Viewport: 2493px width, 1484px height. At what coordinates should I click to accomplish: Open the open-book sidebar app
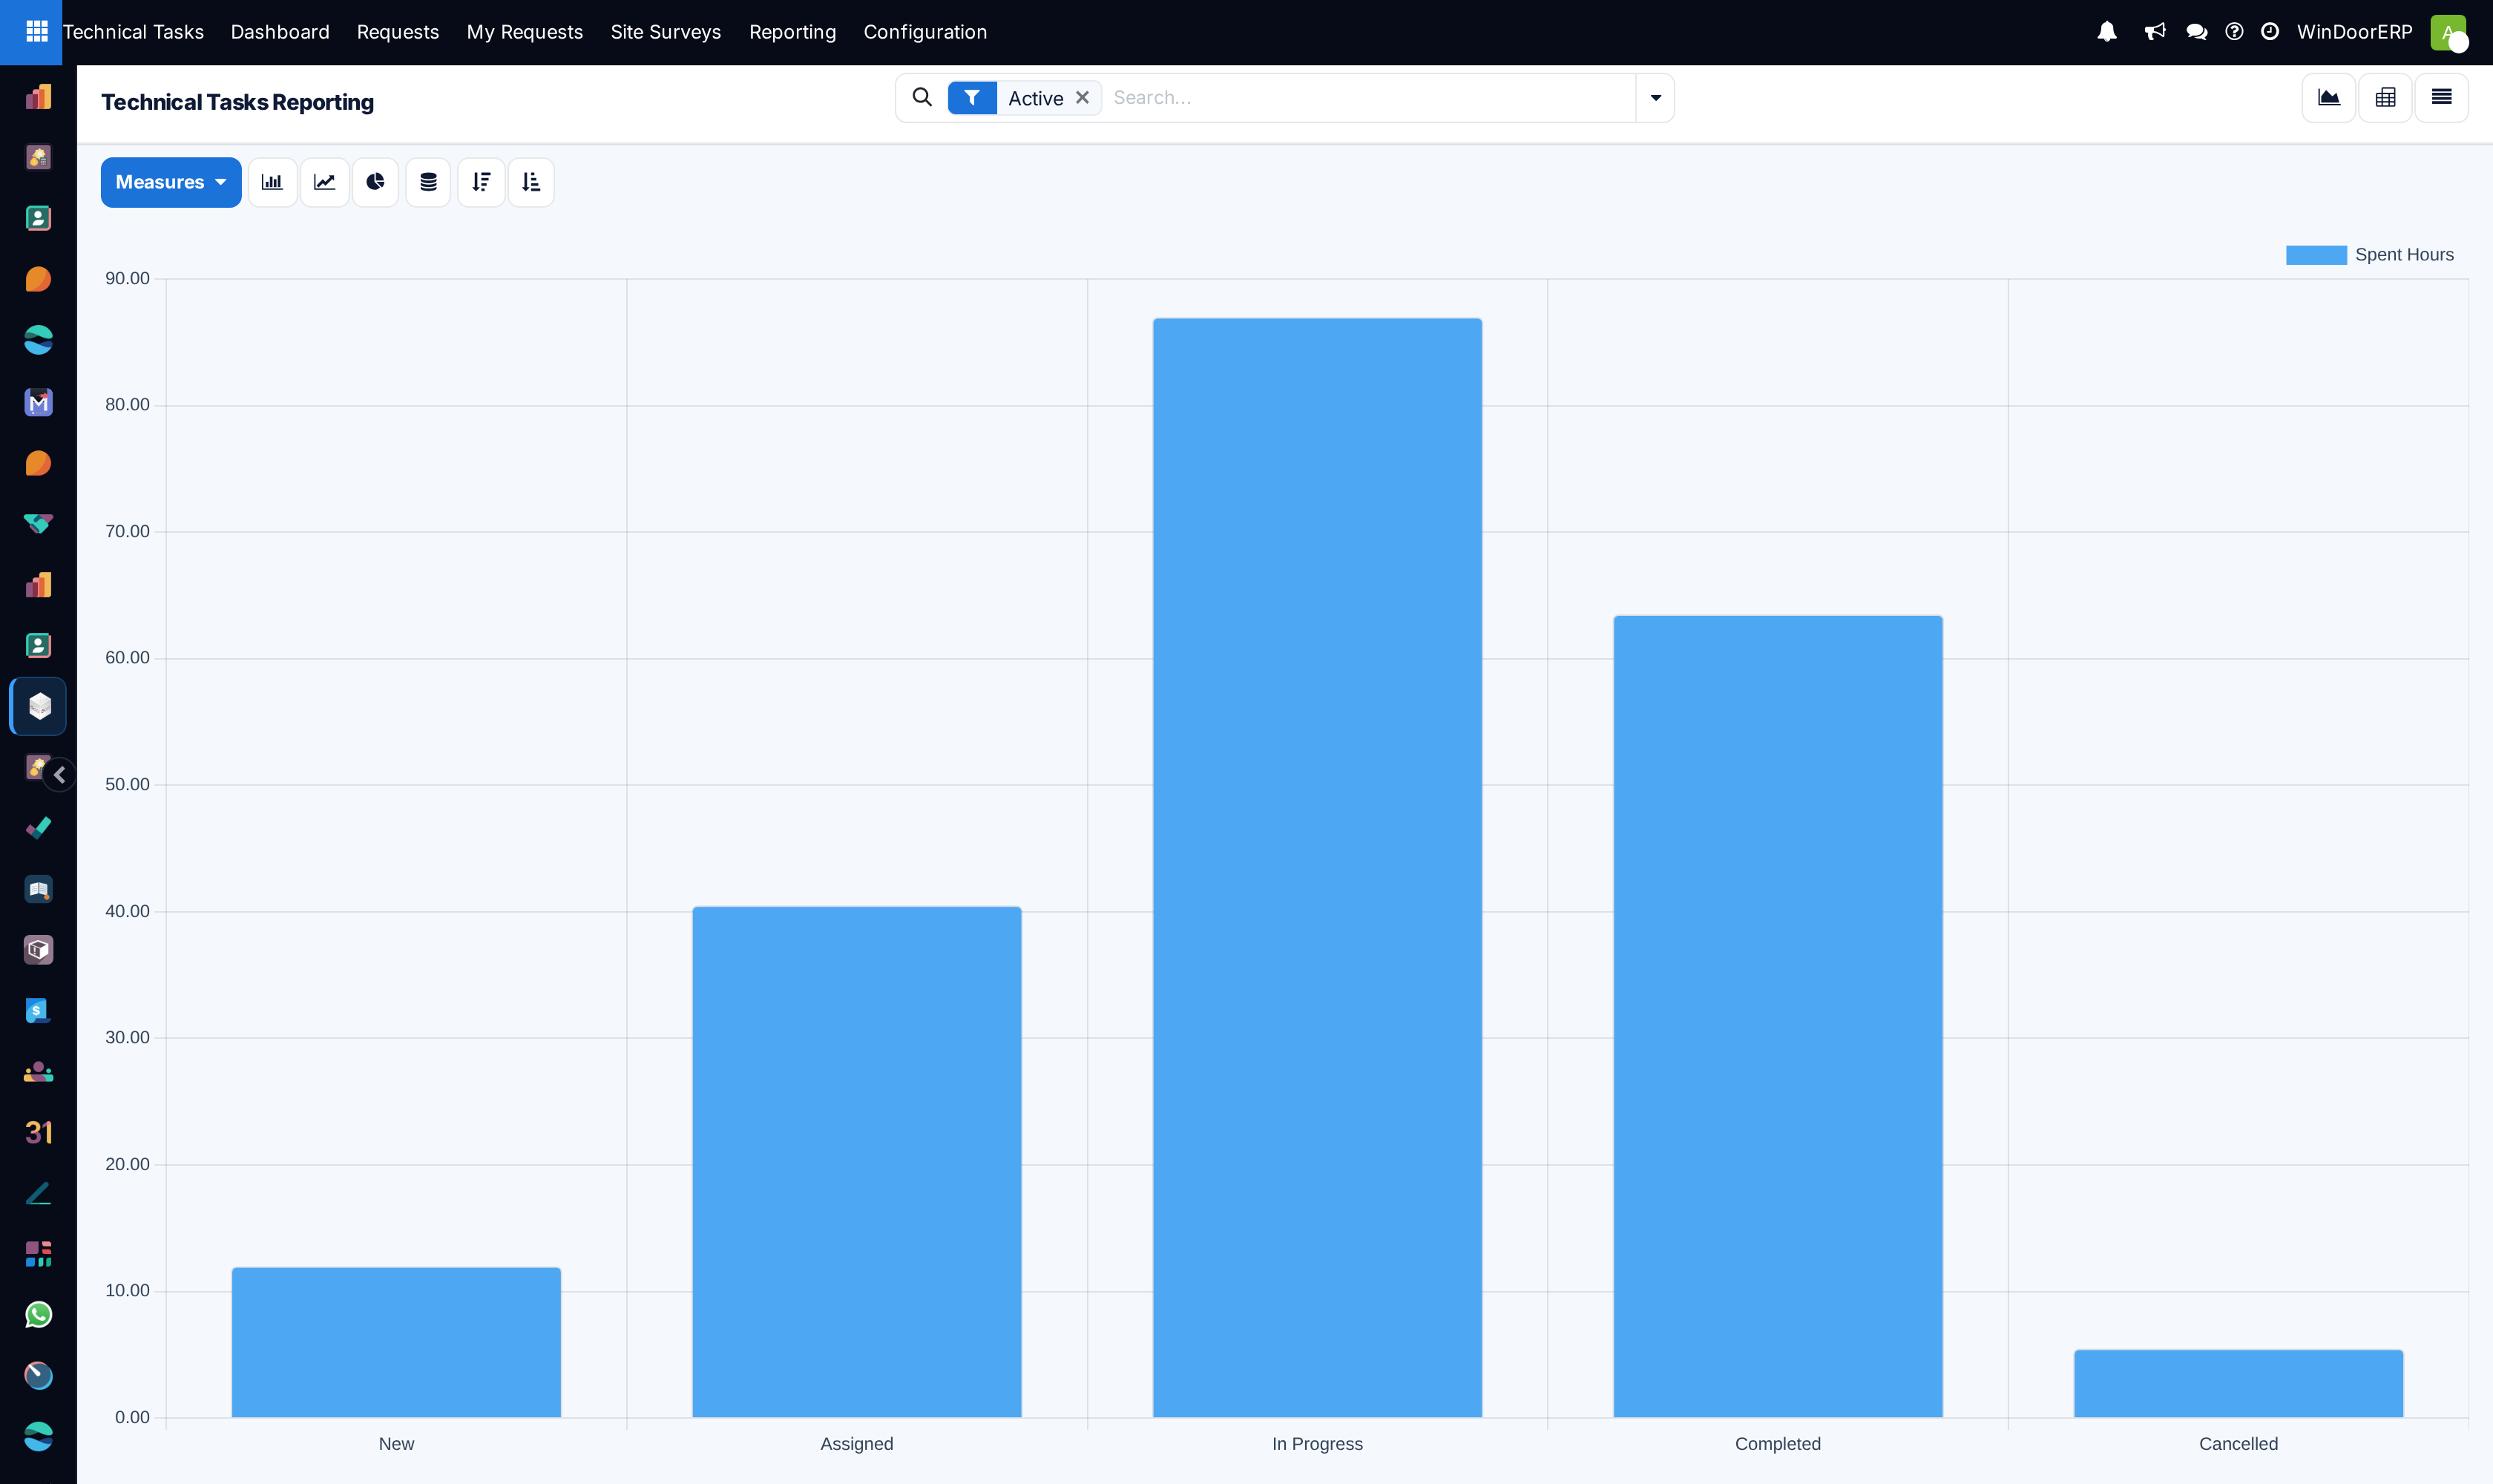point(38,889)
